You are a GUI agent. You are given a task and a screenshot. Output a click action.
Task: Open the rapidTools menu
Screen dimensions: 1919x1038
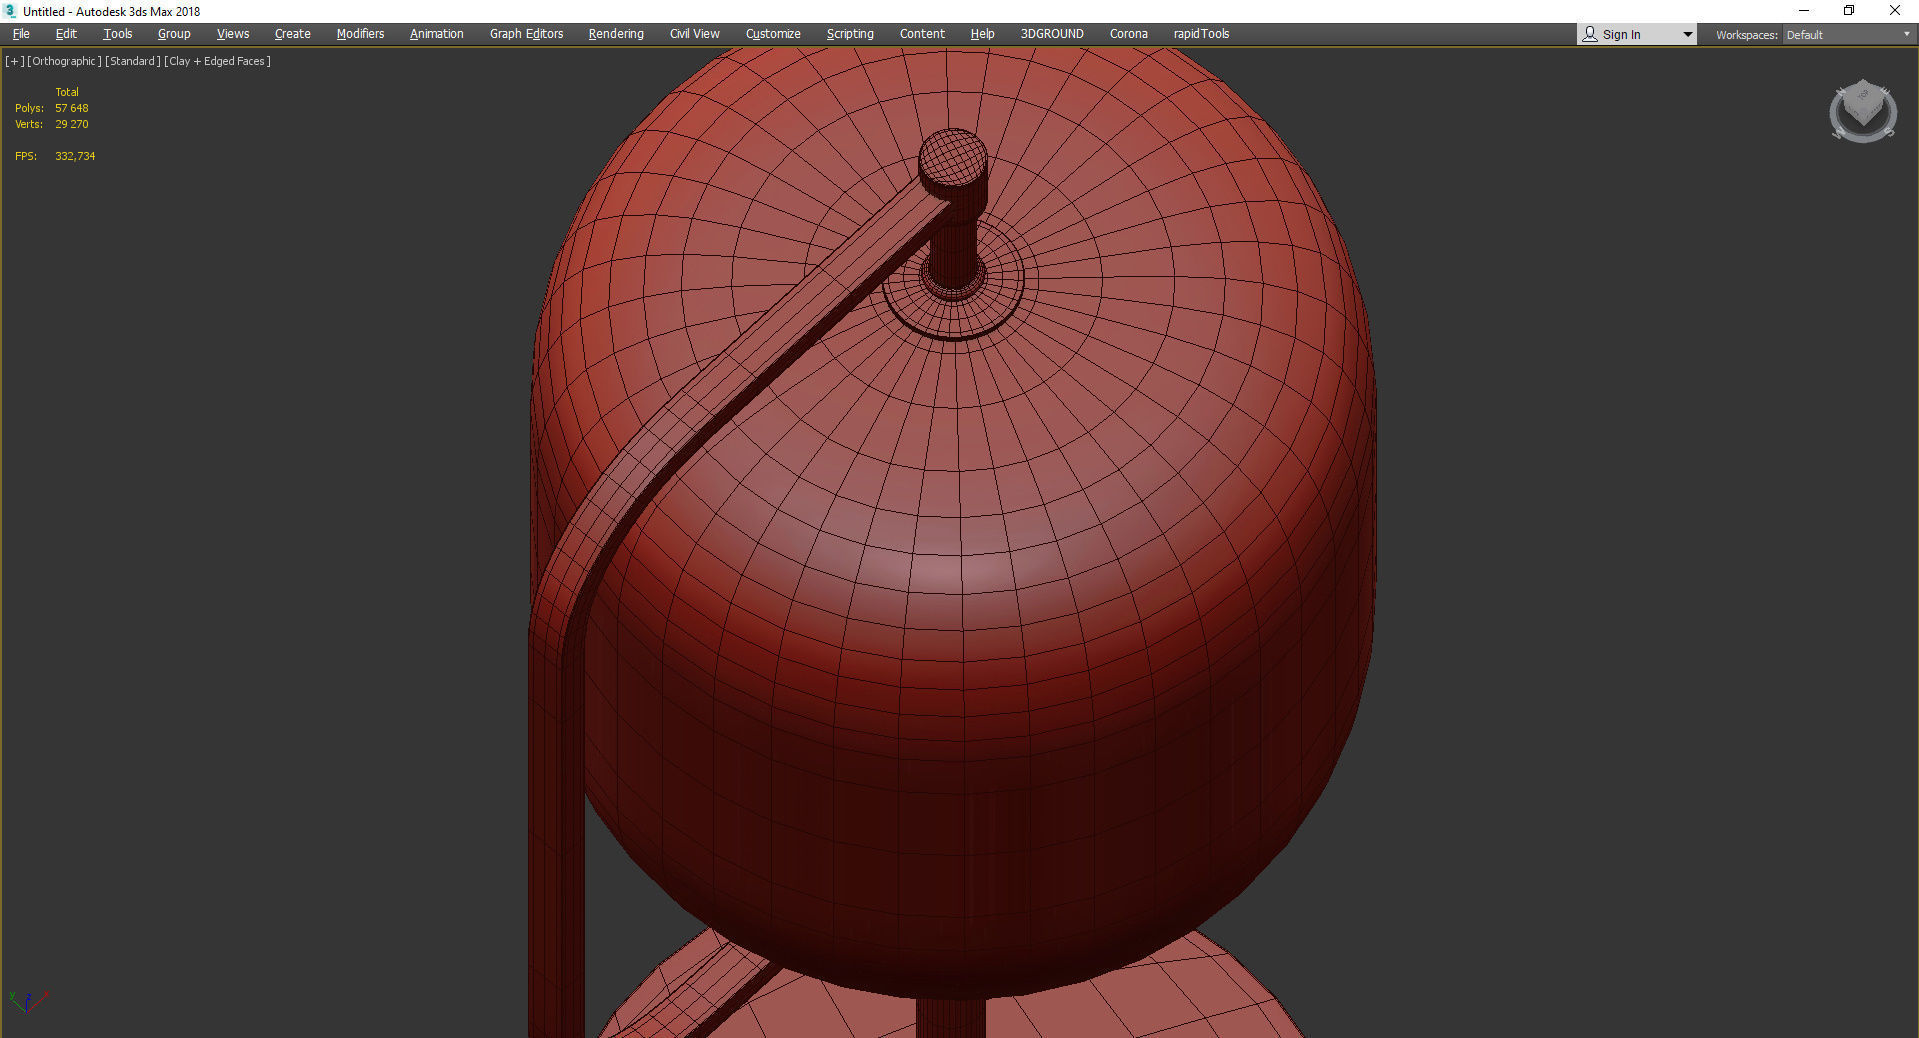click(1201, 34)
